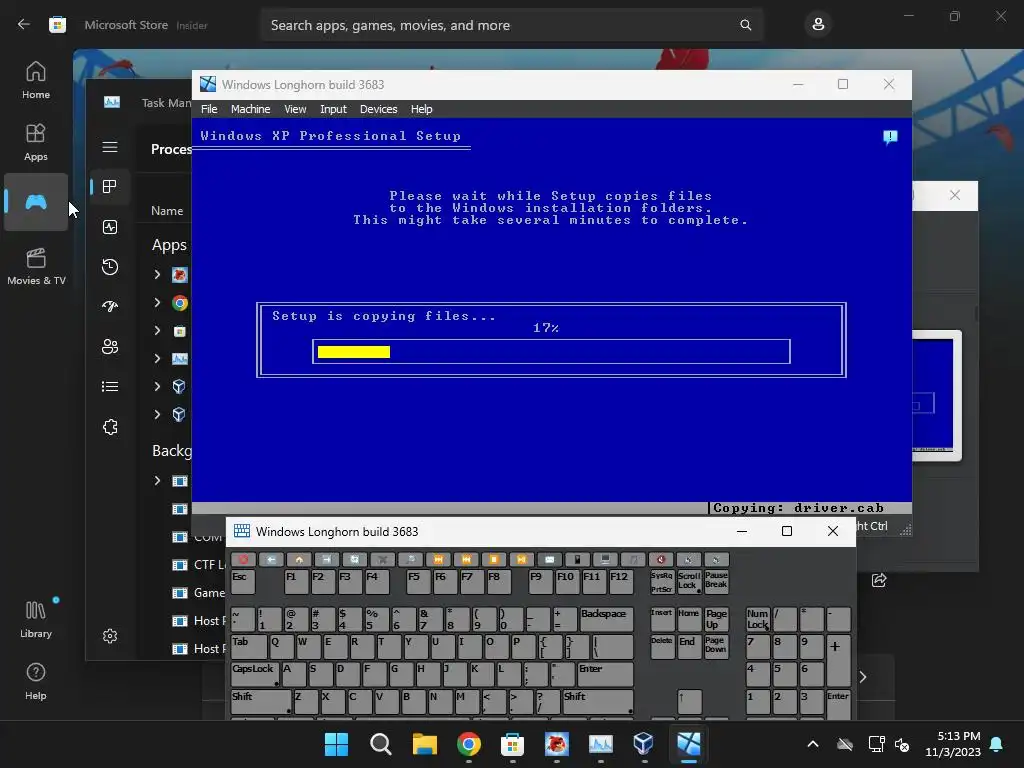The width and height of the screenshot is (1024, 768).
Task: Click red reset icon on soft keyboard toolbar
Action: pyautogui.click(x=244, y=560)
